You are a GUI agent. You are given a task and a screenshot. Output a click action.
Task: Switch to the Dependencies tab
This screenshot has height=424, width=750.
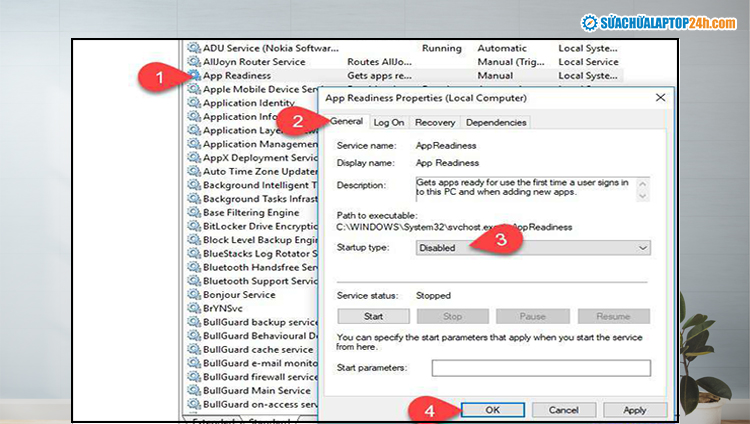(495, 122)
